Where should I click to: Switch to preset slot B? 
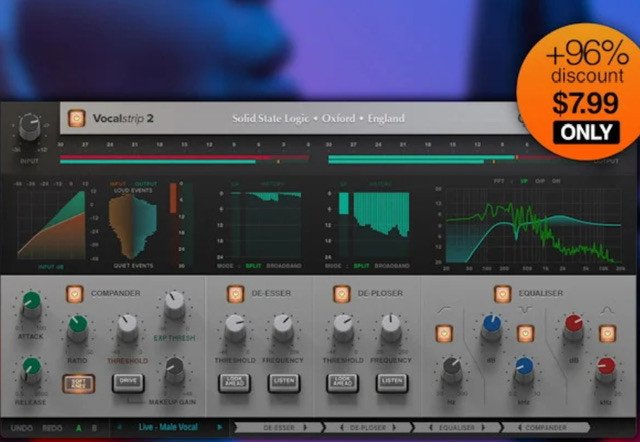coord(94,428)
